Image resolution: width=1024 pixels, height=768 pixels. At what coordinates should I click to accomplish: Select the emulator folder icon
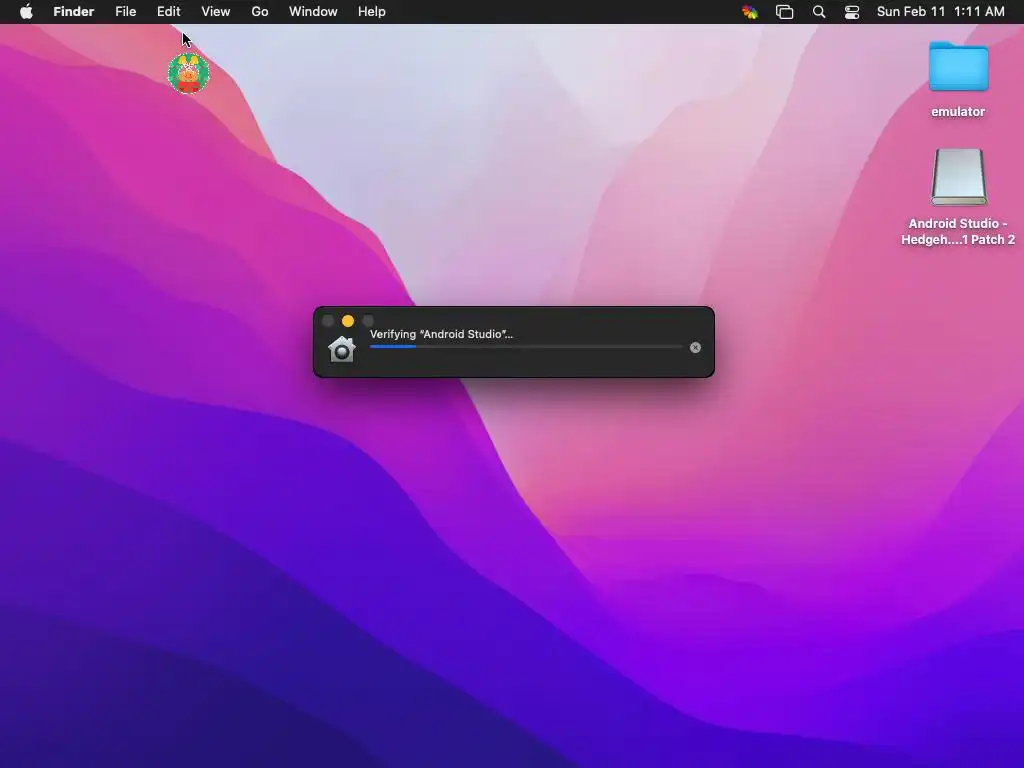[x=958, y=67]
